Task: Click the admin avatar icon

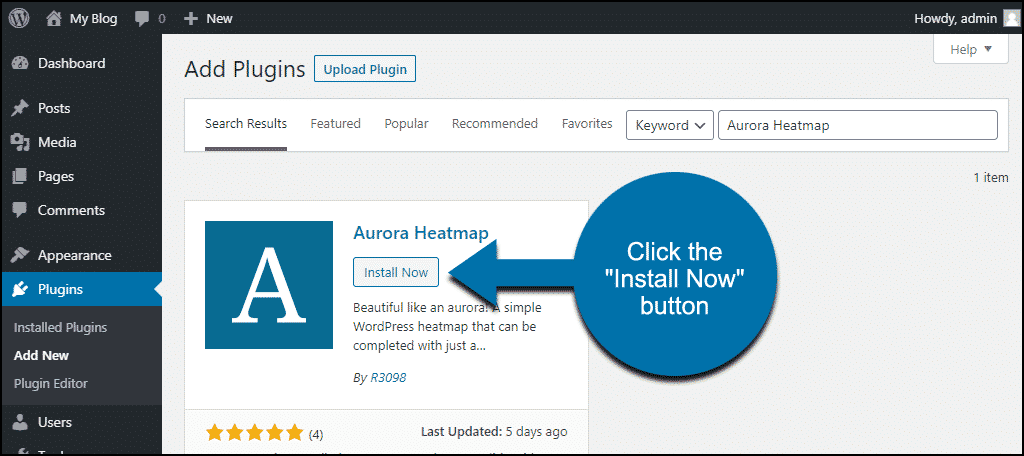Action: click(x=1010, y=18)
